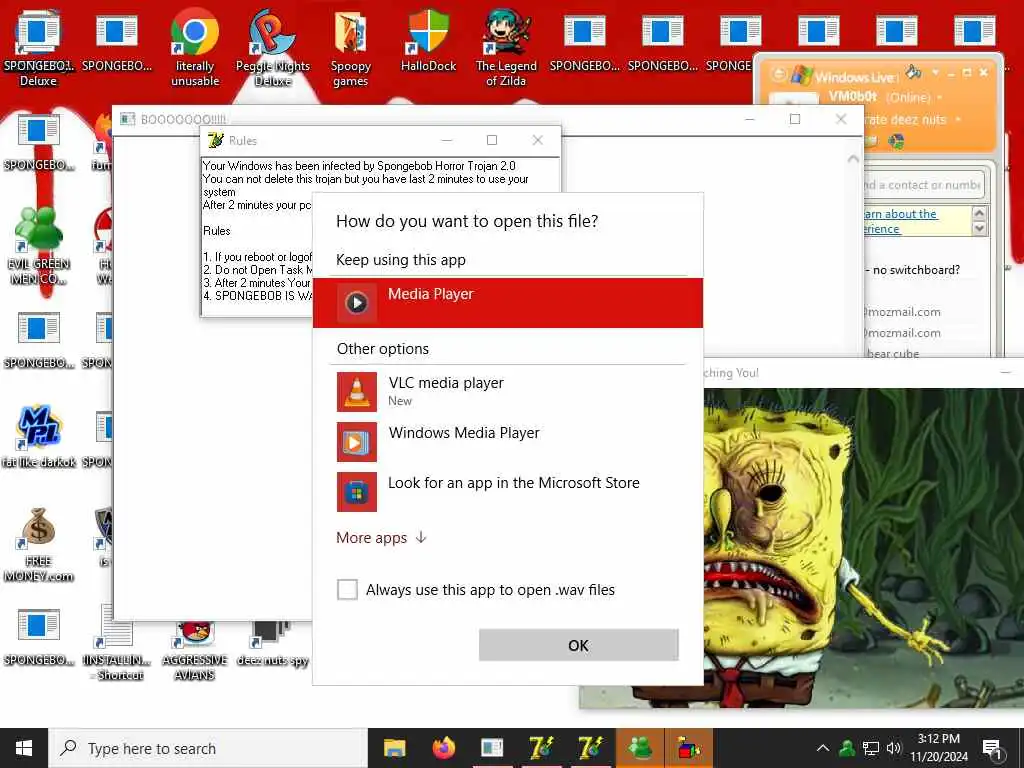
Task: Change the (Online) status dropdown in Messenger
Action: pyautogui.click(x=914, y=97)
